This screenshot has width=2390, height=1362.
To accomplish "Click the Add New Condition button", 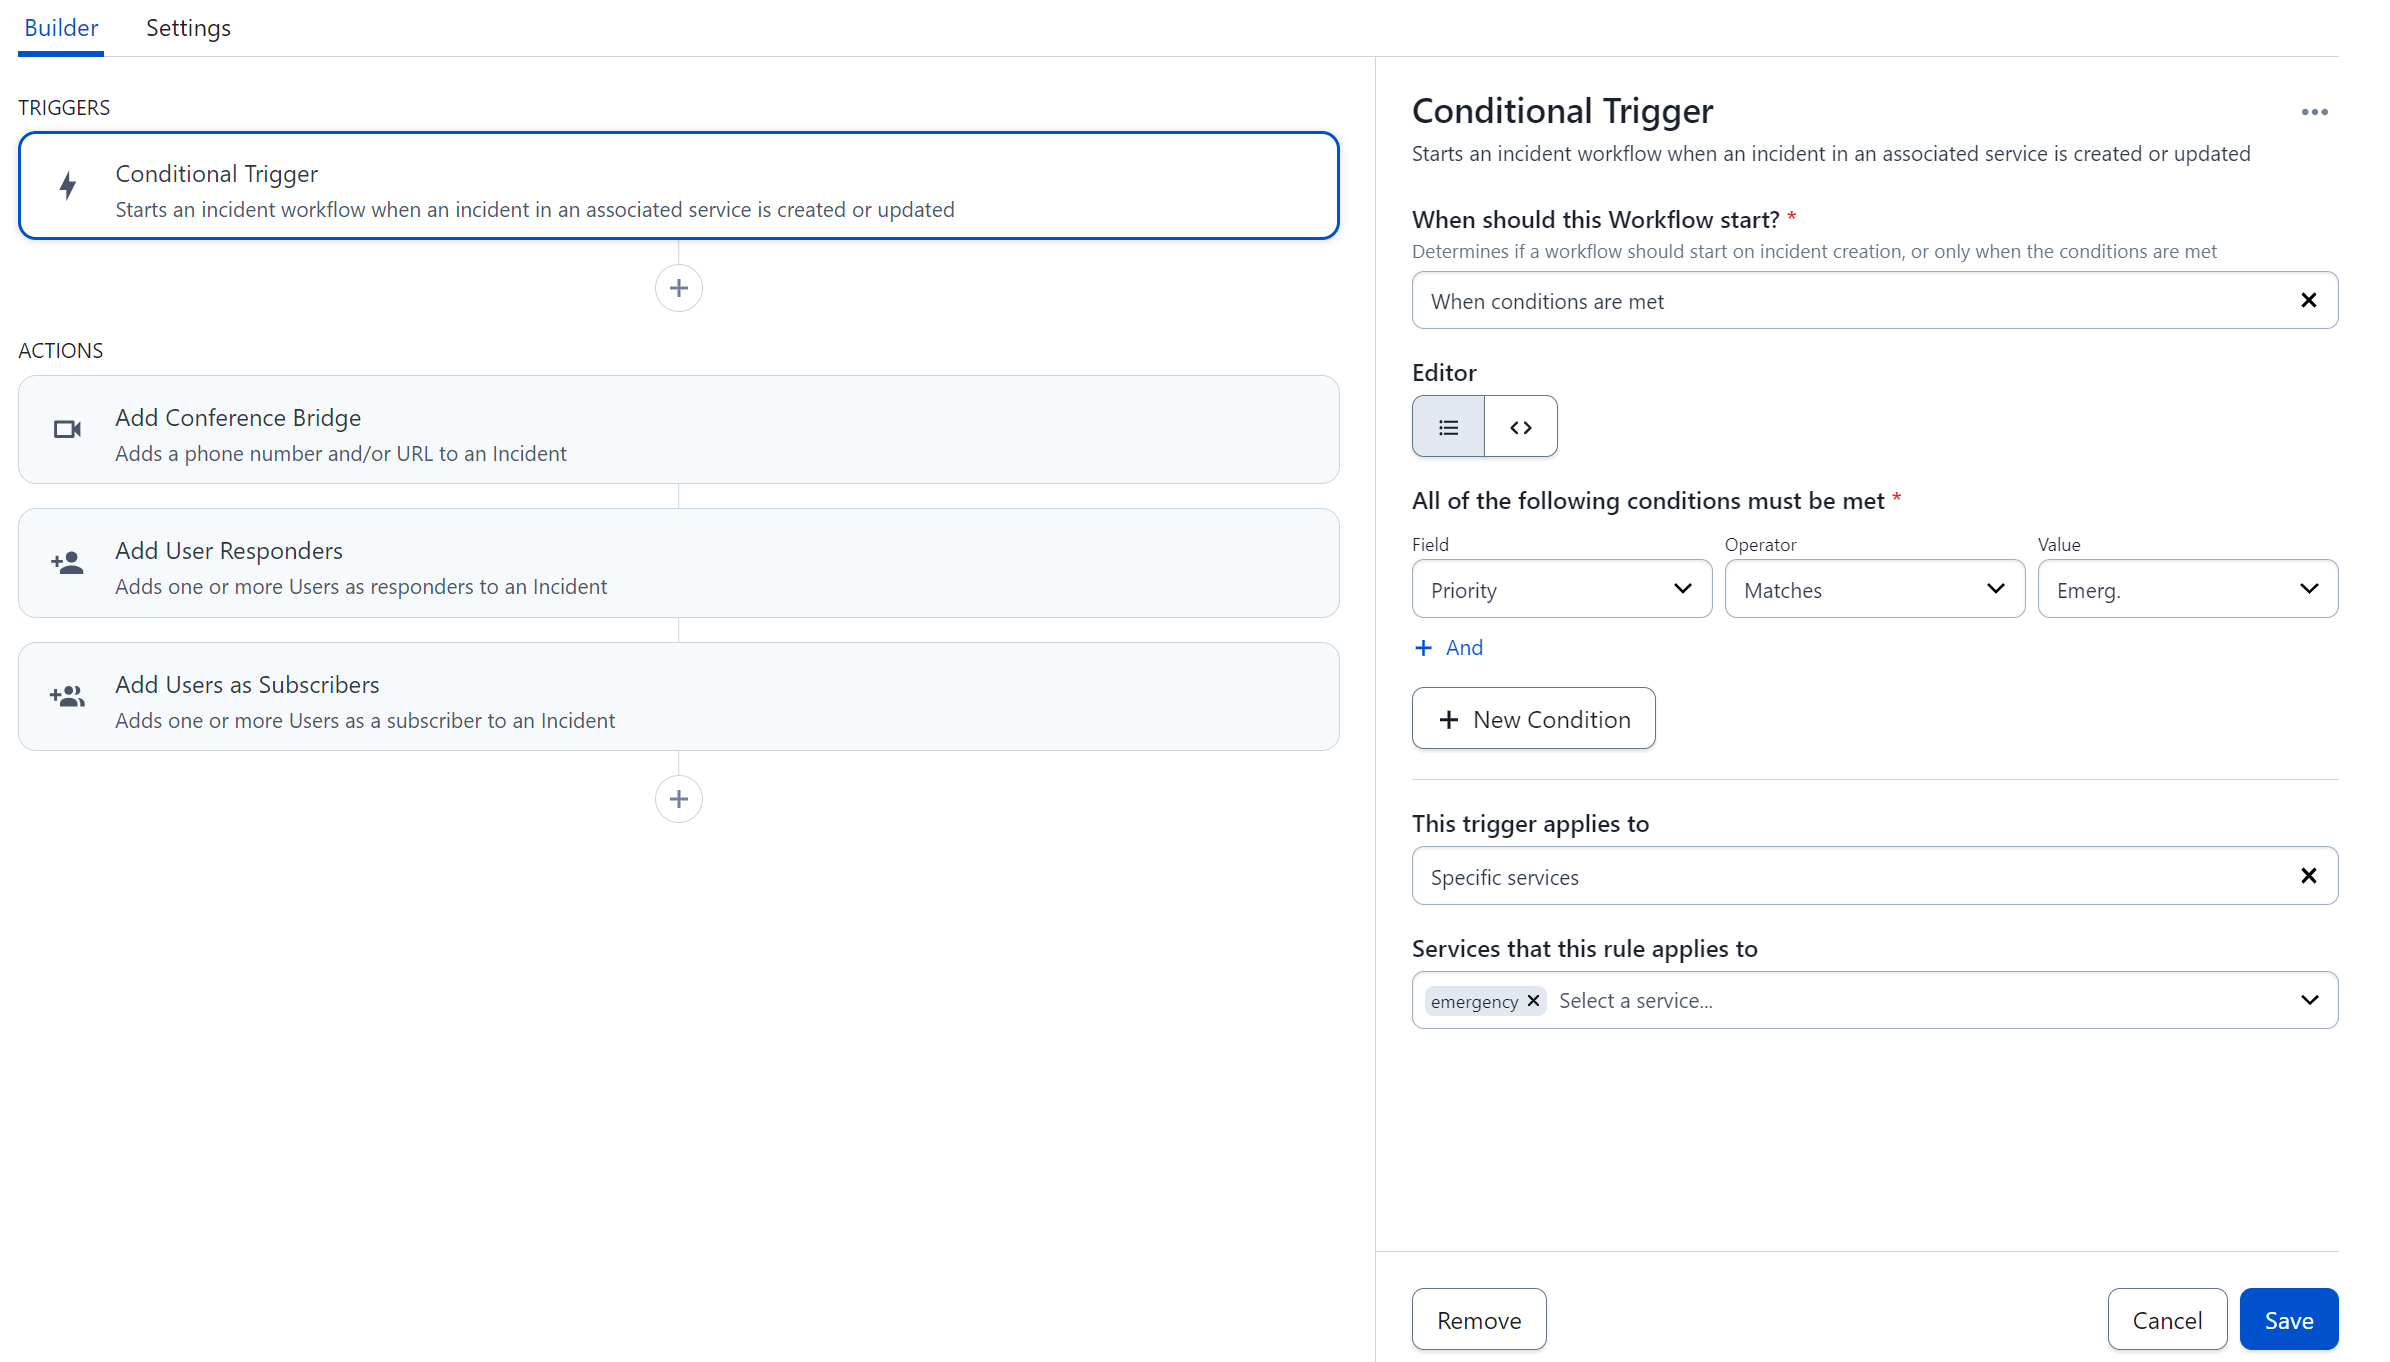I will point(1533,717).
